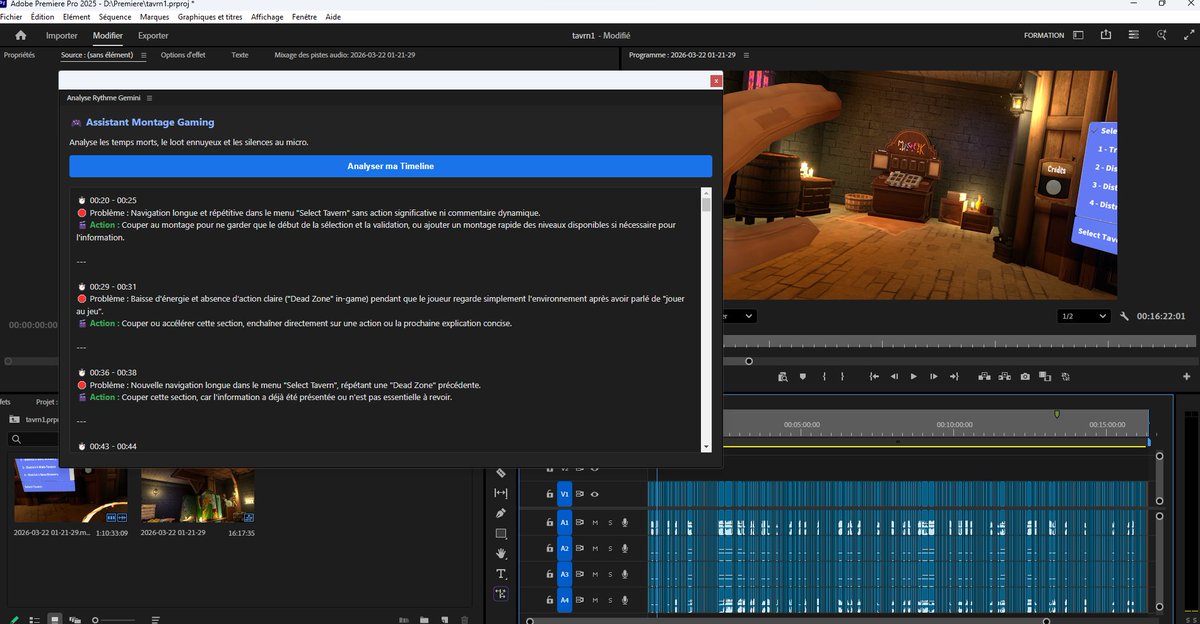Image resolution: width=1200 pixels, height=624 pixels.
Task: Open the Texte panel tab
Action: (x=240, y=55)
